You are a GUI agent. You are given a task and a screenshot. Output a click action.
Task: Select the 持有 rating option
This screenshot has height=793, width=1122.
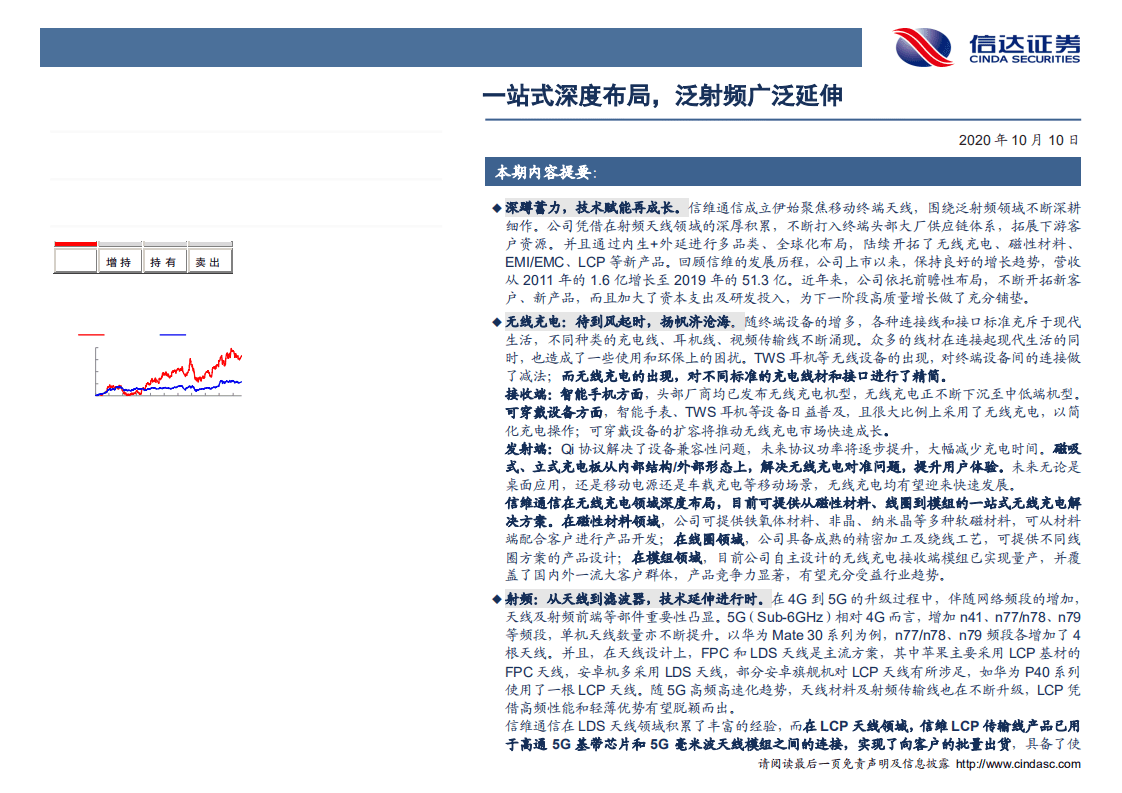coord(163,262)
